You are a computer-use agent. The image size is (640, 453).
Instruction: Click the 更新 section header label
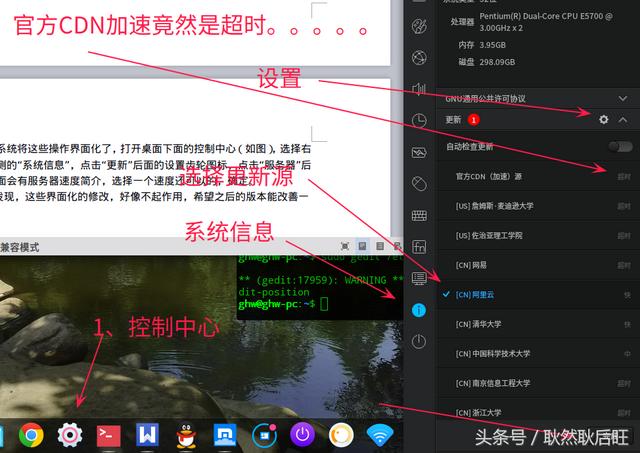pos(453,120)
